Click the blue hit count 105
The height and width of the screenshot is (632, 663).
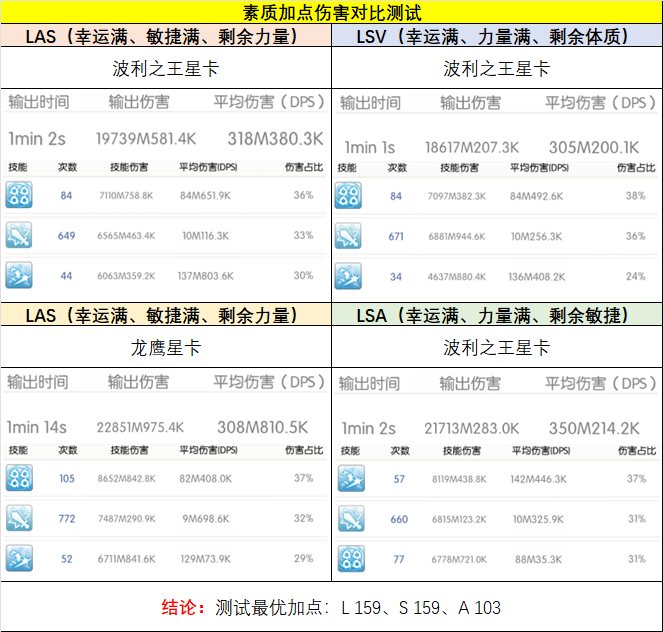tap(67, 479)
